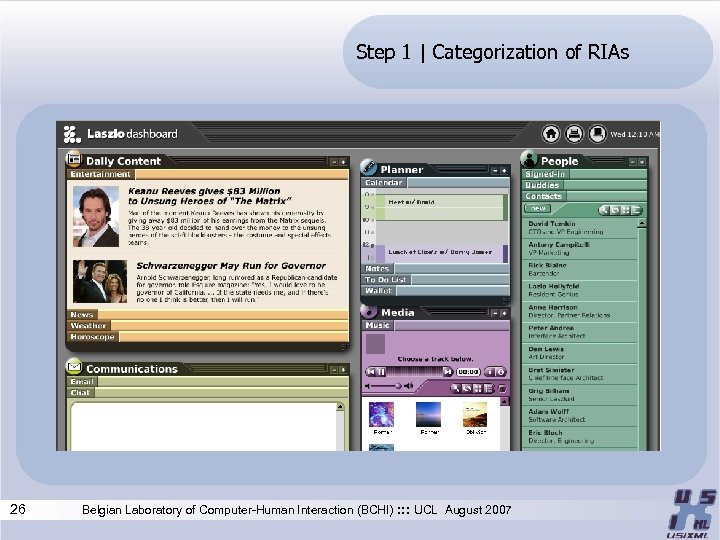720x540 pixels.
Task: Expand the Daily Content panel with plus
Action: tap(343, 162)
